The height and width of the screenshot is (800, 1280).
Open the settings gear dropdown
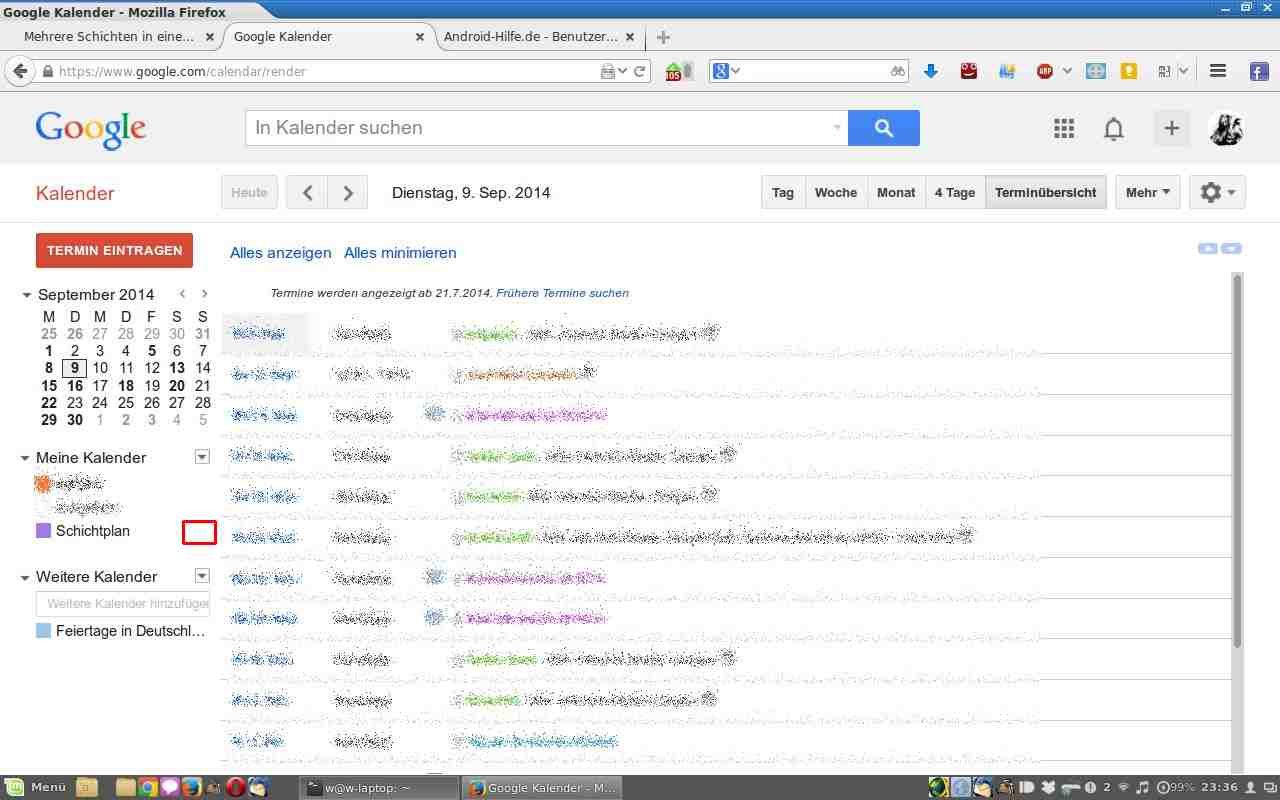(x=1217, y=193)
